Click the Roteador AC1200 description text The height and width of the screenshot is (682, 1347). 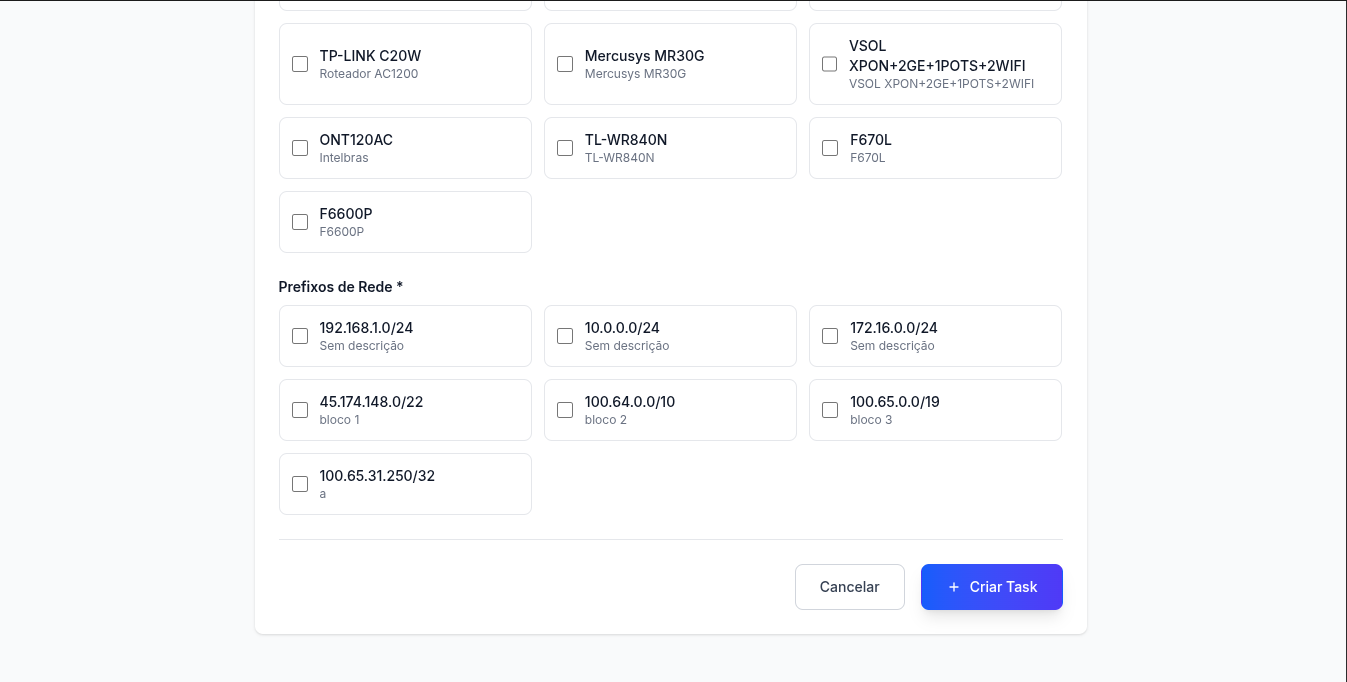[x=368, y=74]
